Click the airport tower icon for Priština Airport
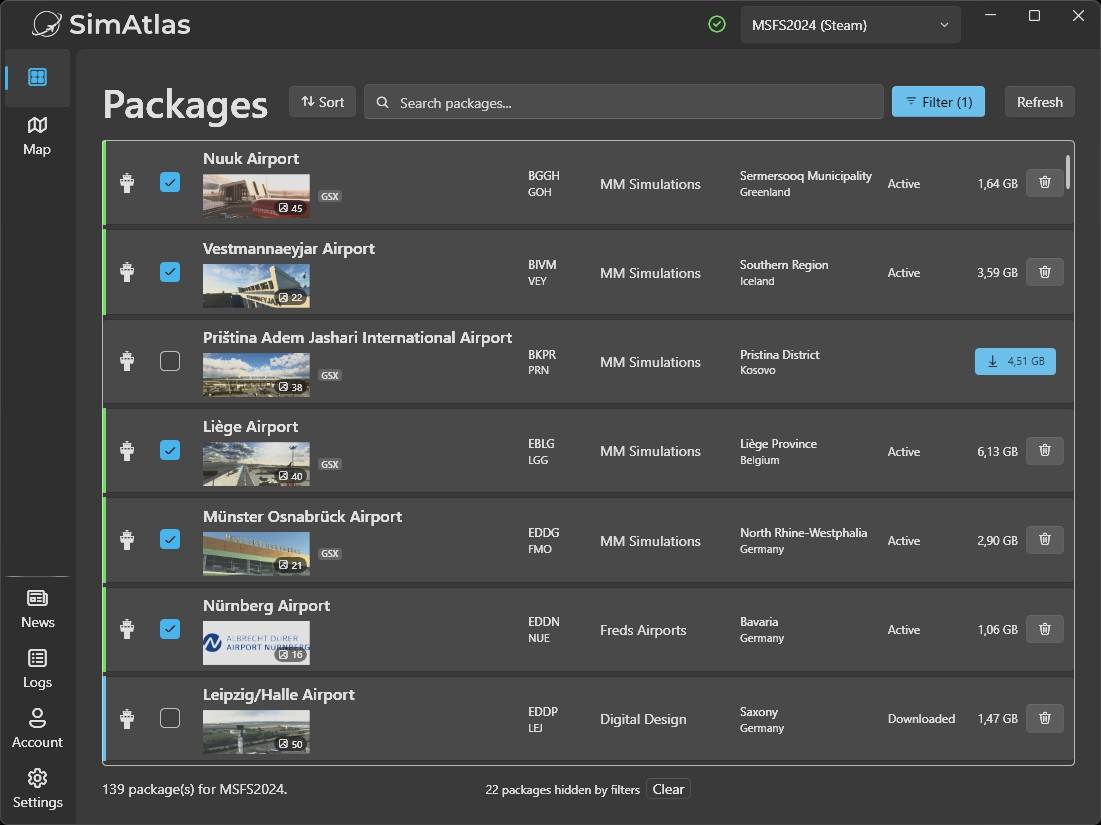The width and height of the screenshot is (1101, 825). click(x=127, y=361)
